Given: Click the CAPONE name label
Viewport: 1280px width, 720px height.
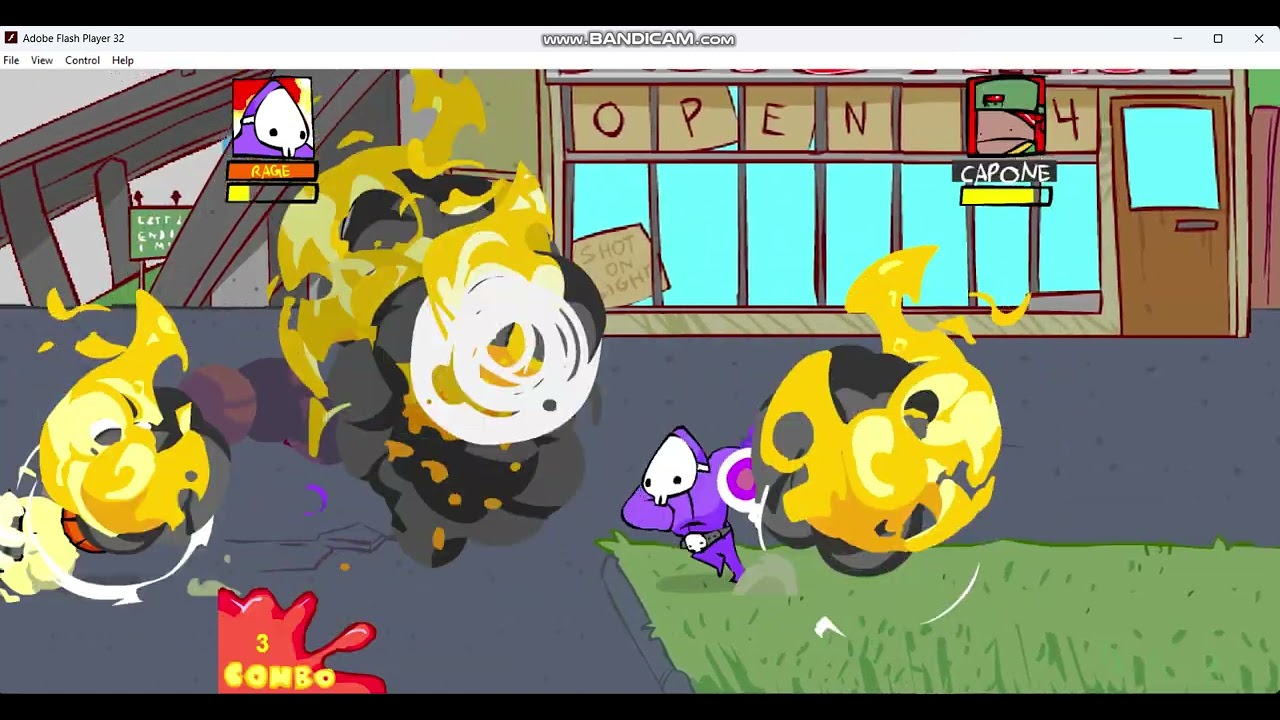Looking at the screenshot, I should click(x=1005, y=174).
